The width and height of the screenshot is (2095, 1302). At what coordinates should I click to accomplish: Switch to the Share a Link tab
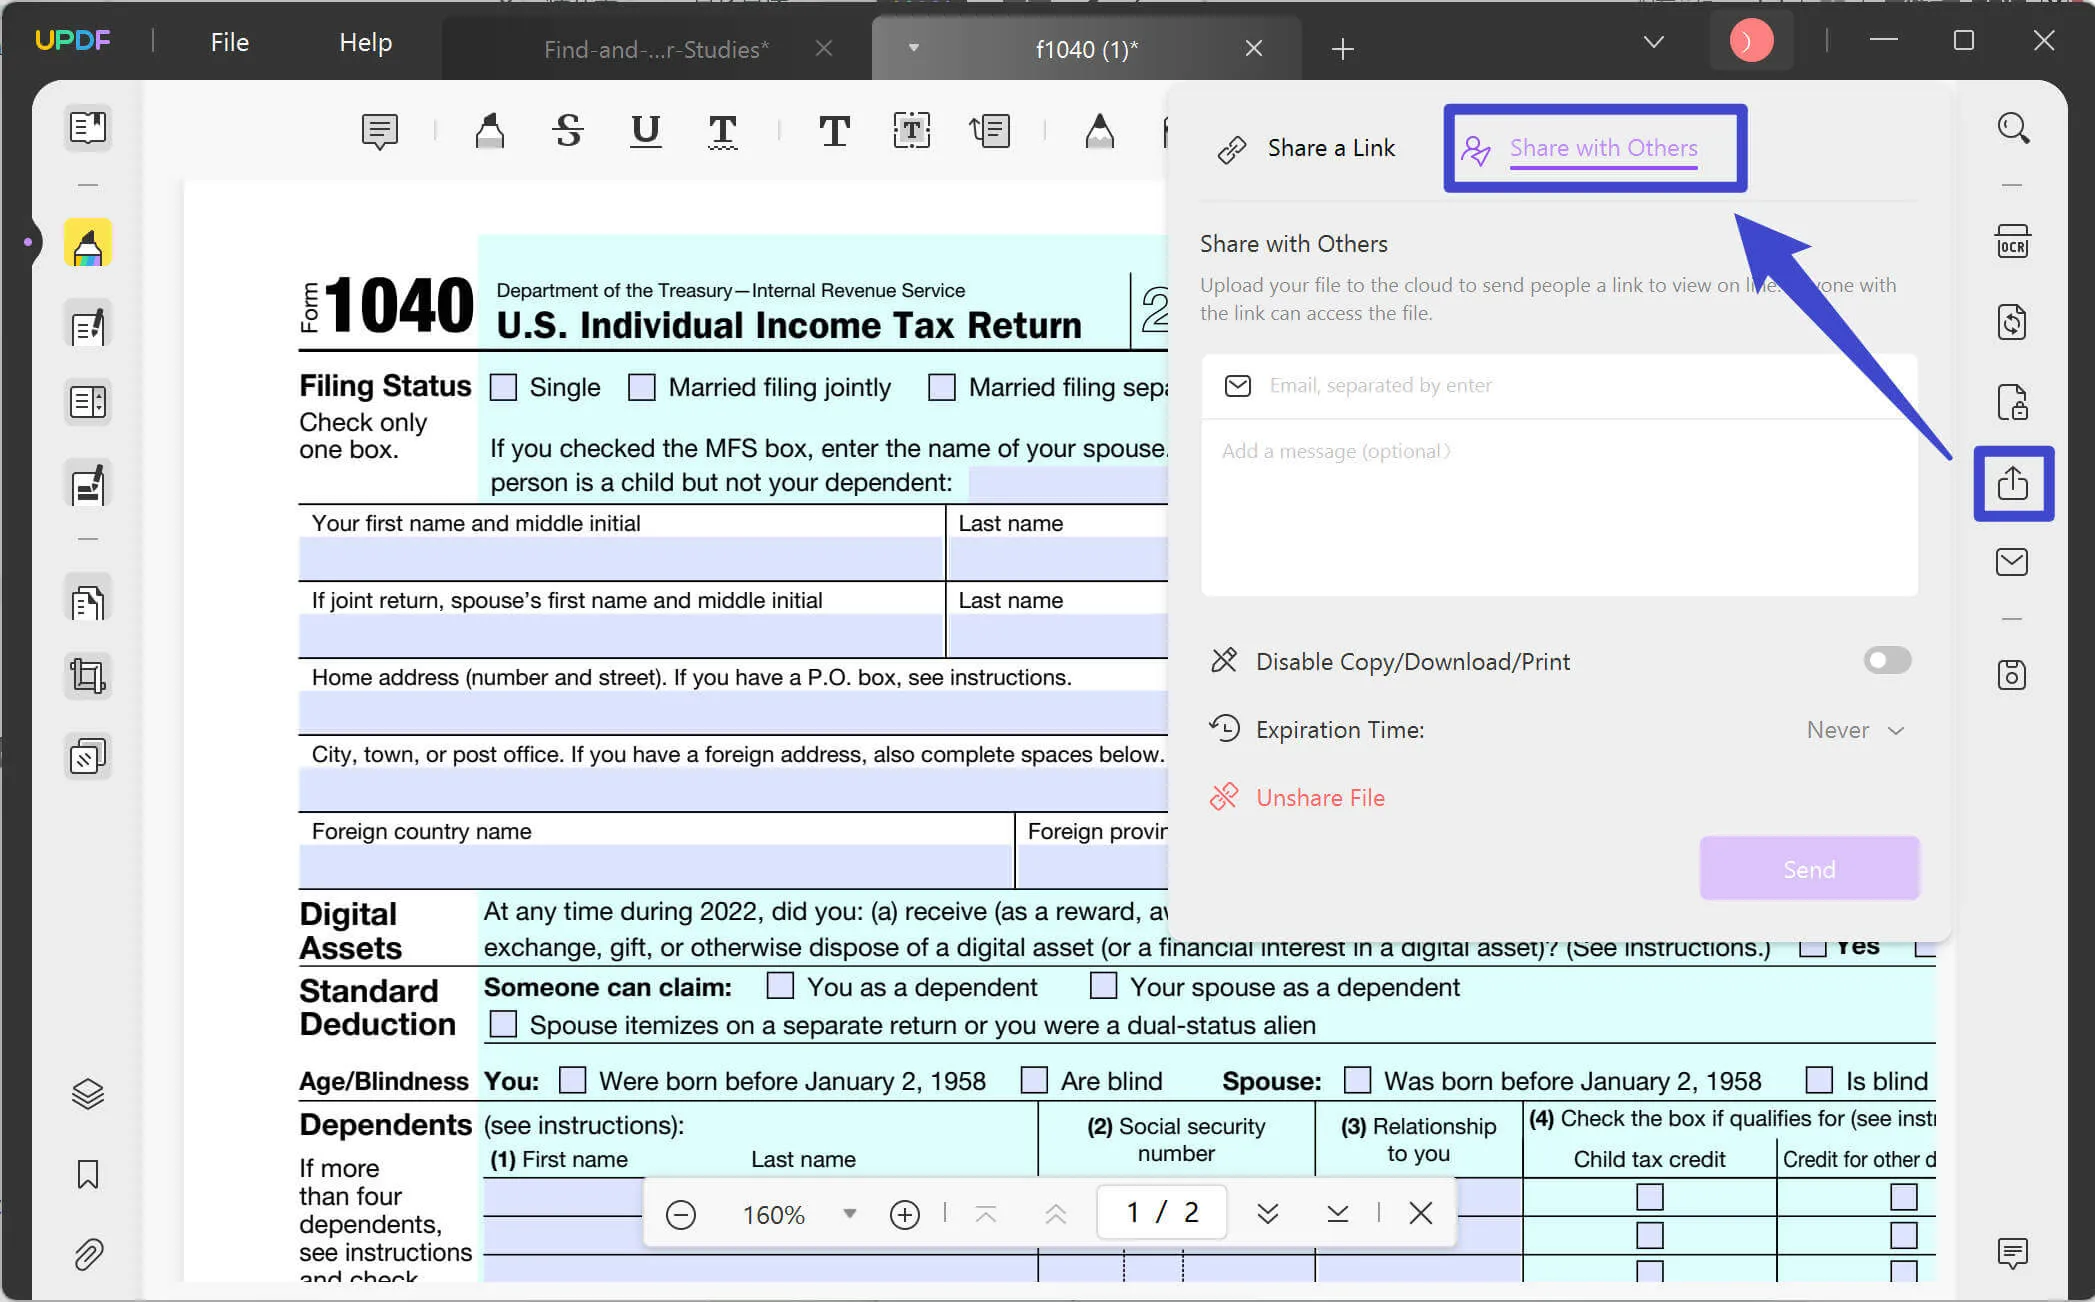click(1305, 147)
